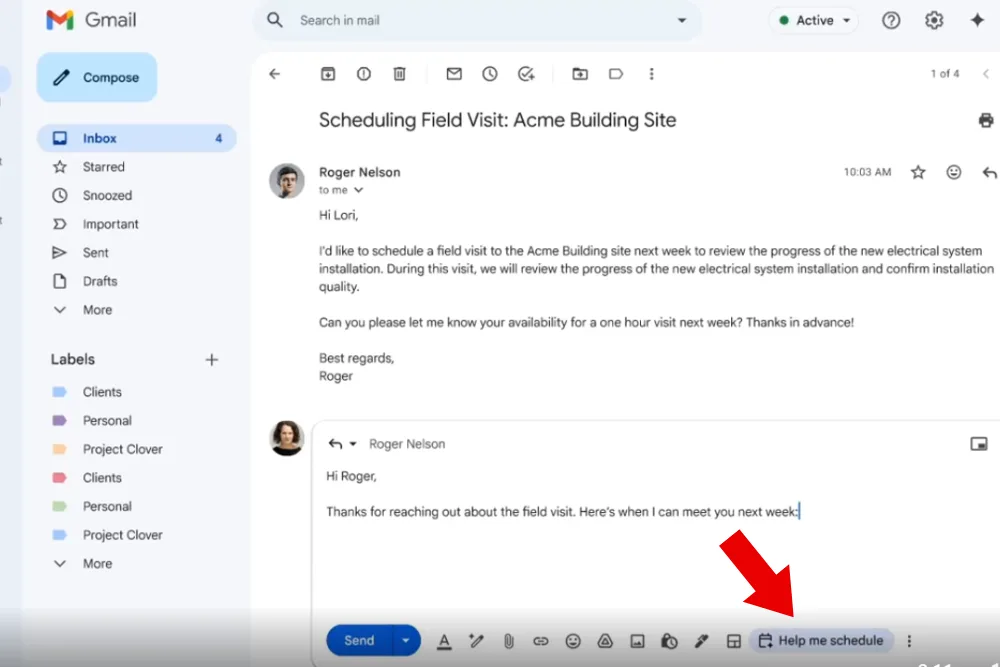Screen dimensions: 1000x667
Task: Open Gmail settings gear
Action: click(x=934, y=20)
